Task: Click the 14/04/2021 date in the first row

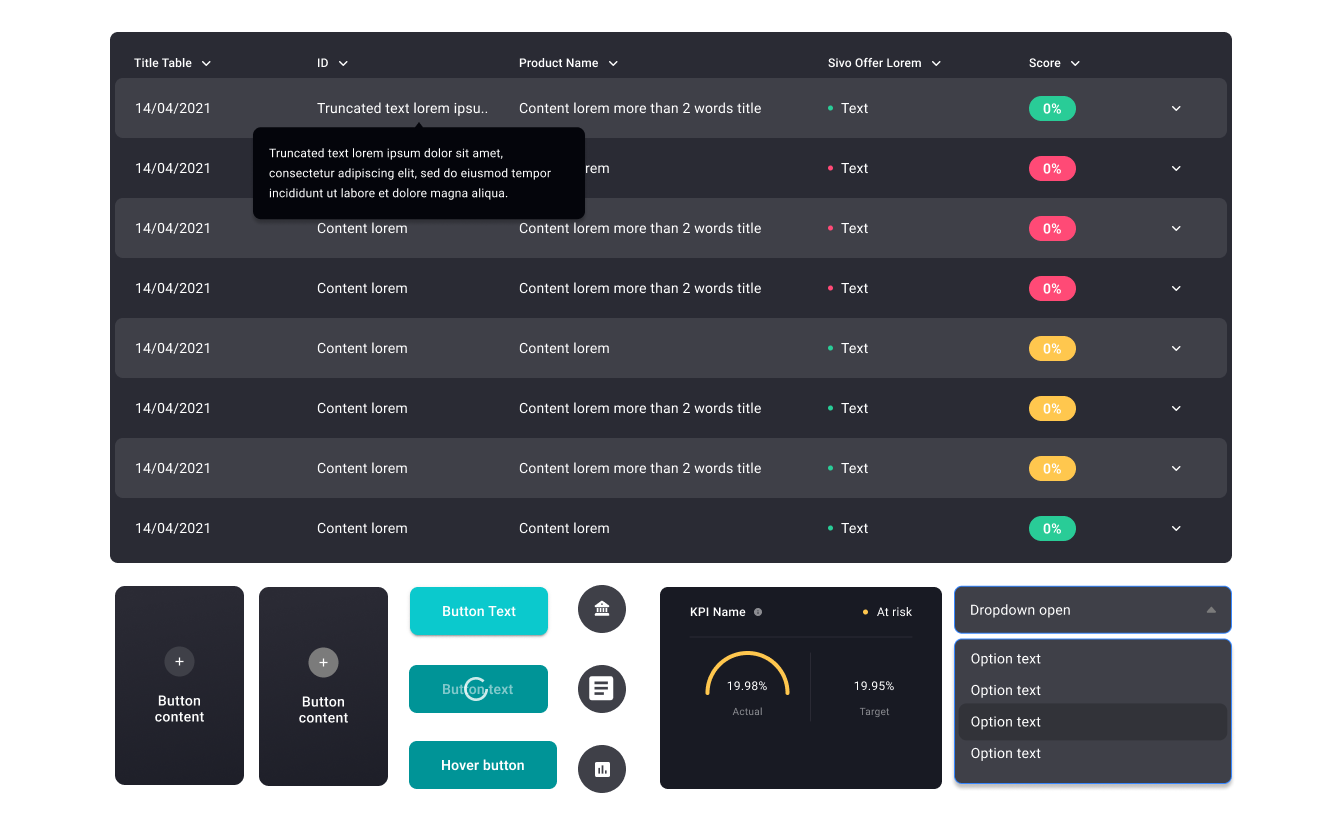Action: tap(173, 108)
